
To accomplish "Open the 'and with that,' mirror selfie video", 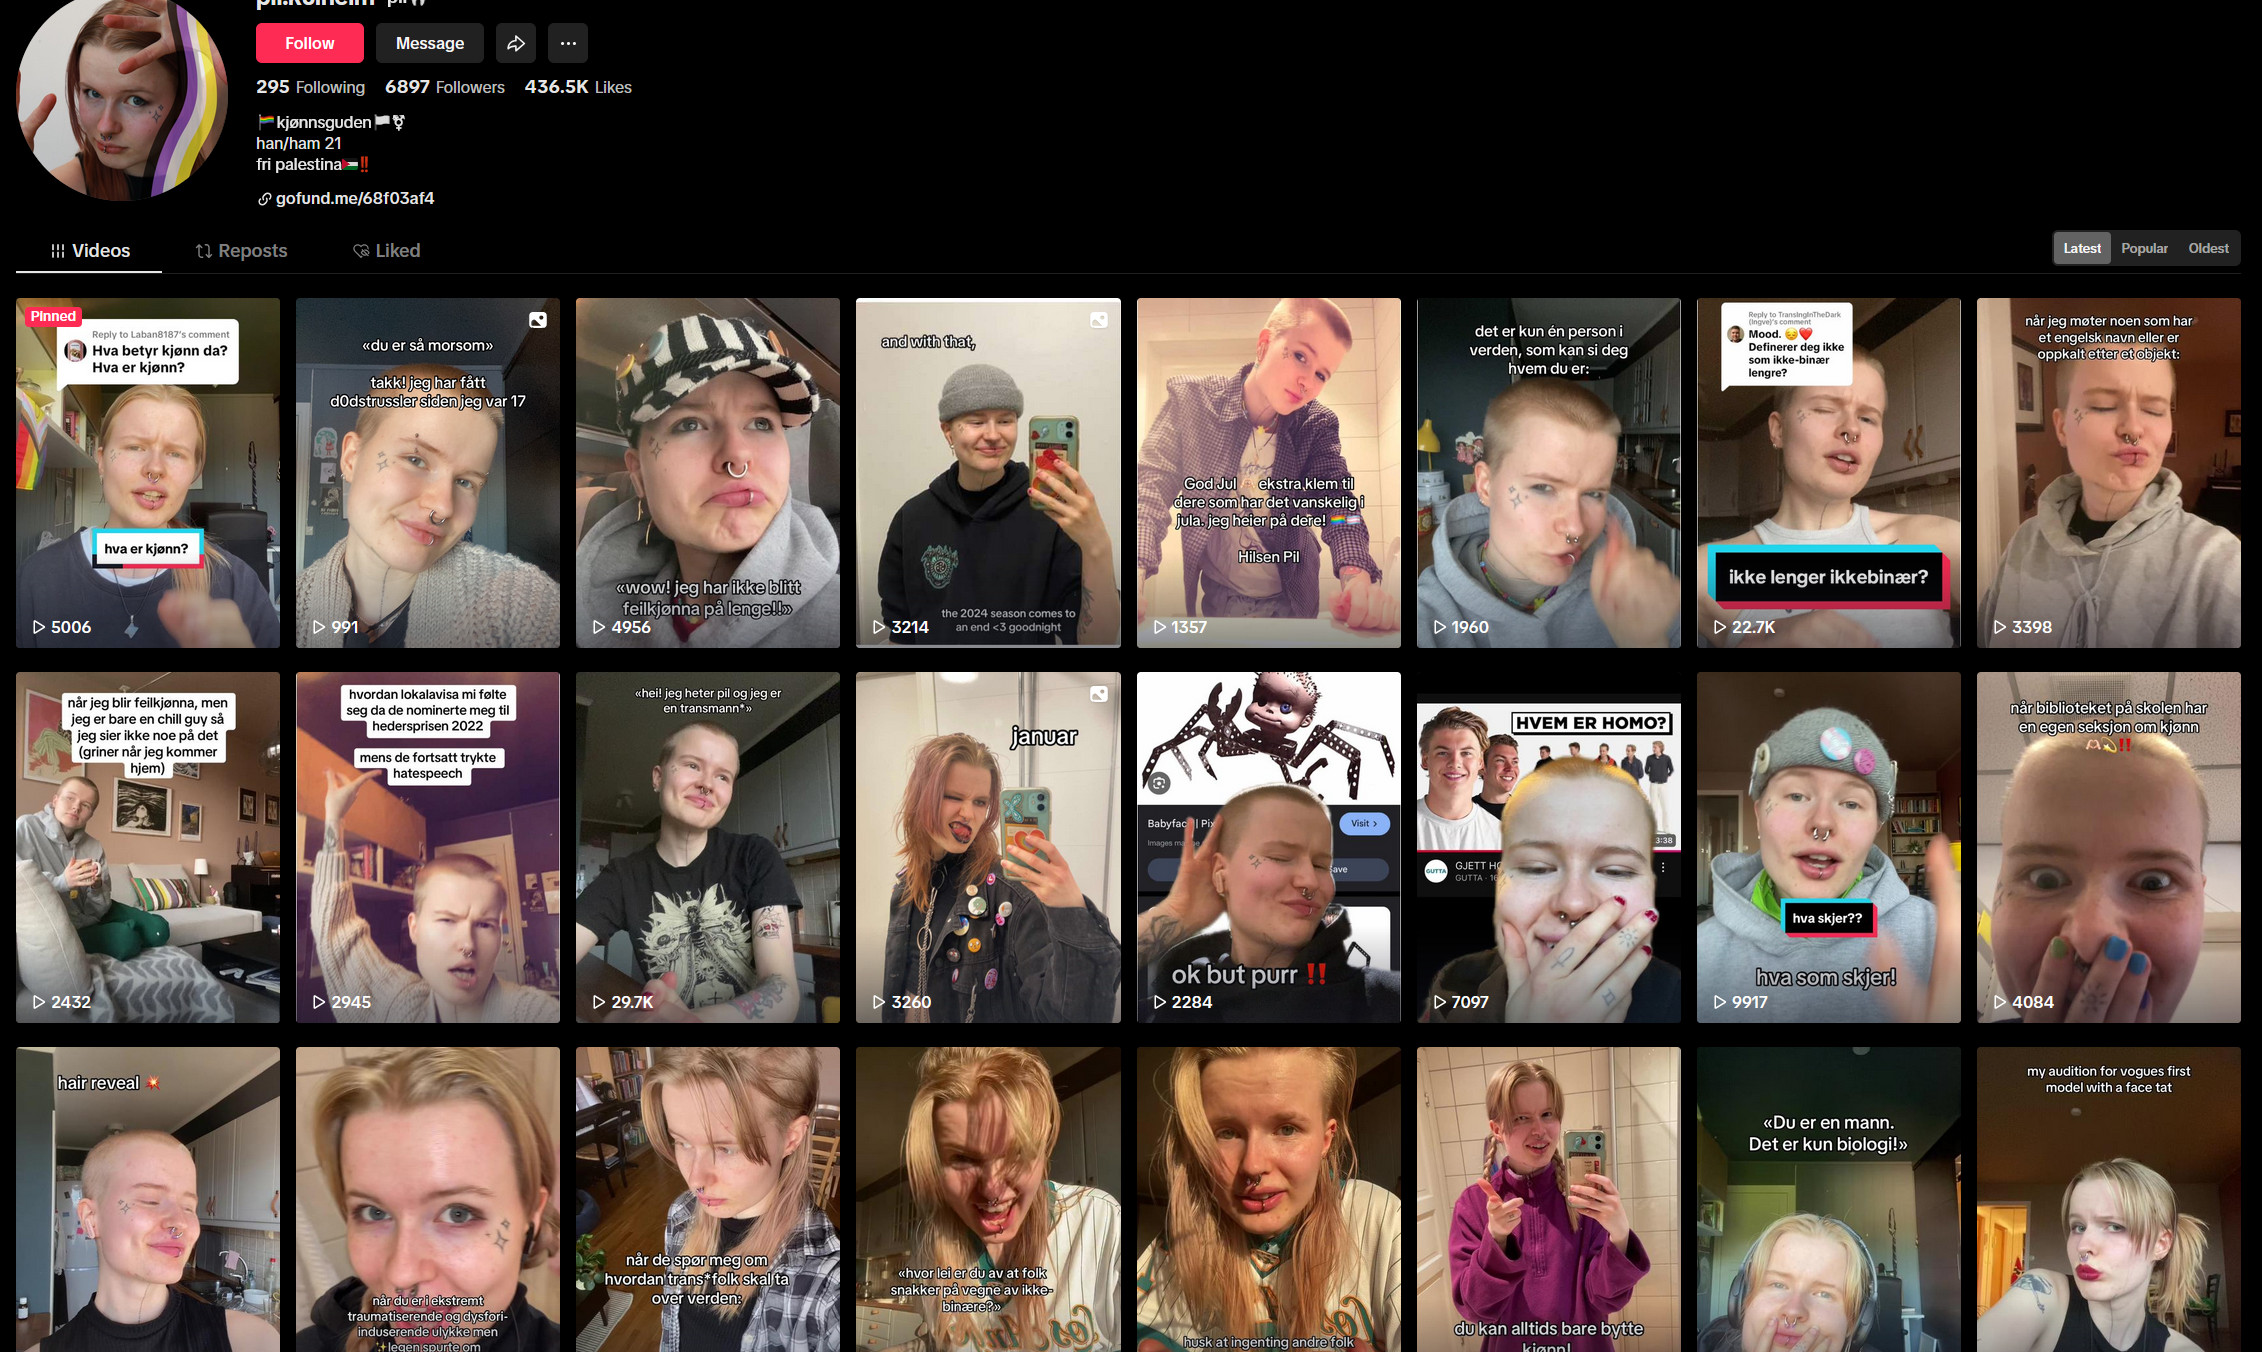I will 988,473.
